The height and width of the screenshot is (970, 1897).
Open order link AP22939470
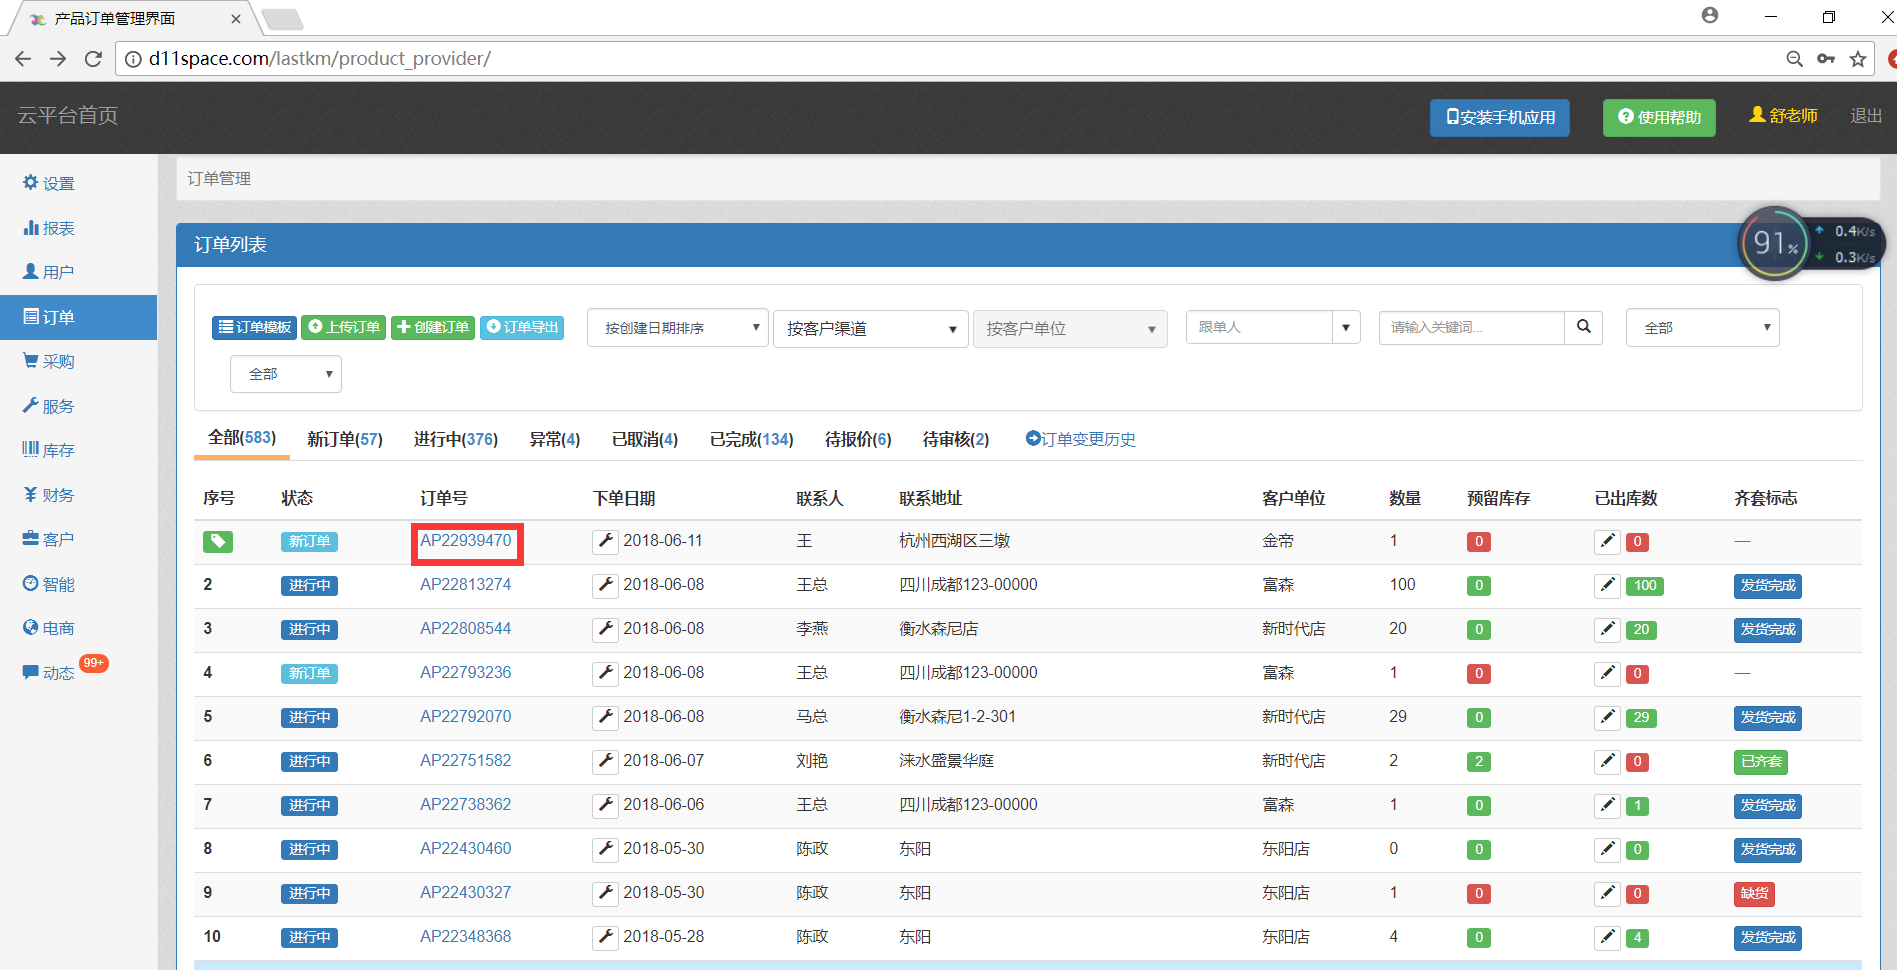466,541
